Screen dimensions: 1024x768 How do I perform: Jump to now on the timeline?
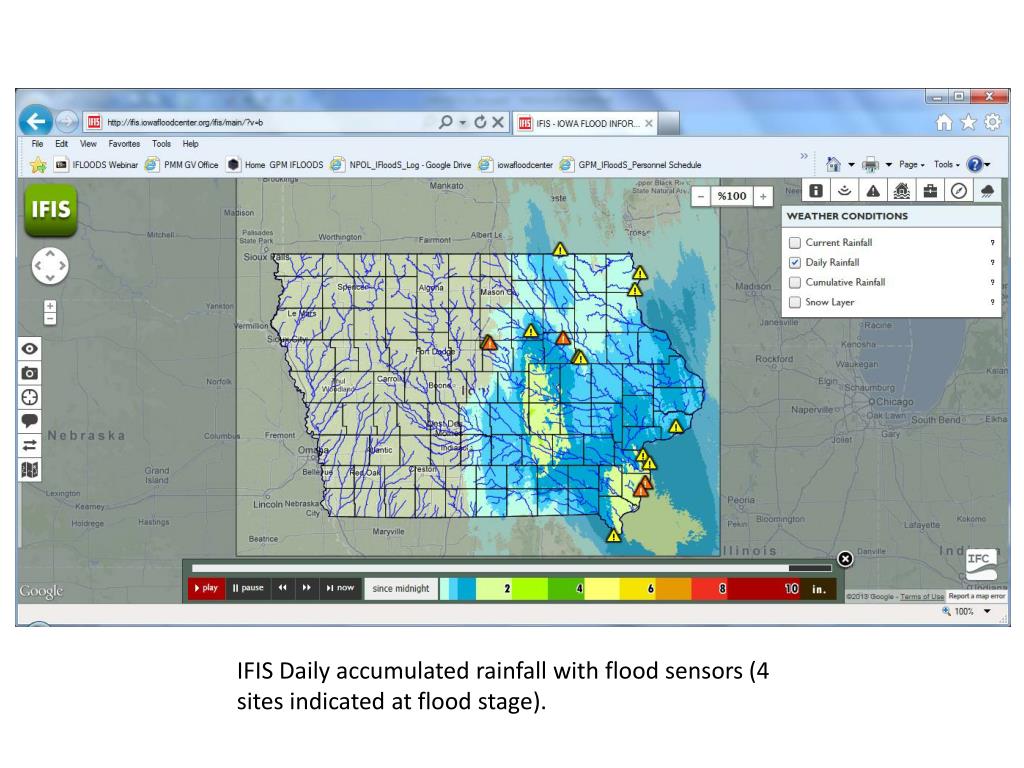coord(340,588)
